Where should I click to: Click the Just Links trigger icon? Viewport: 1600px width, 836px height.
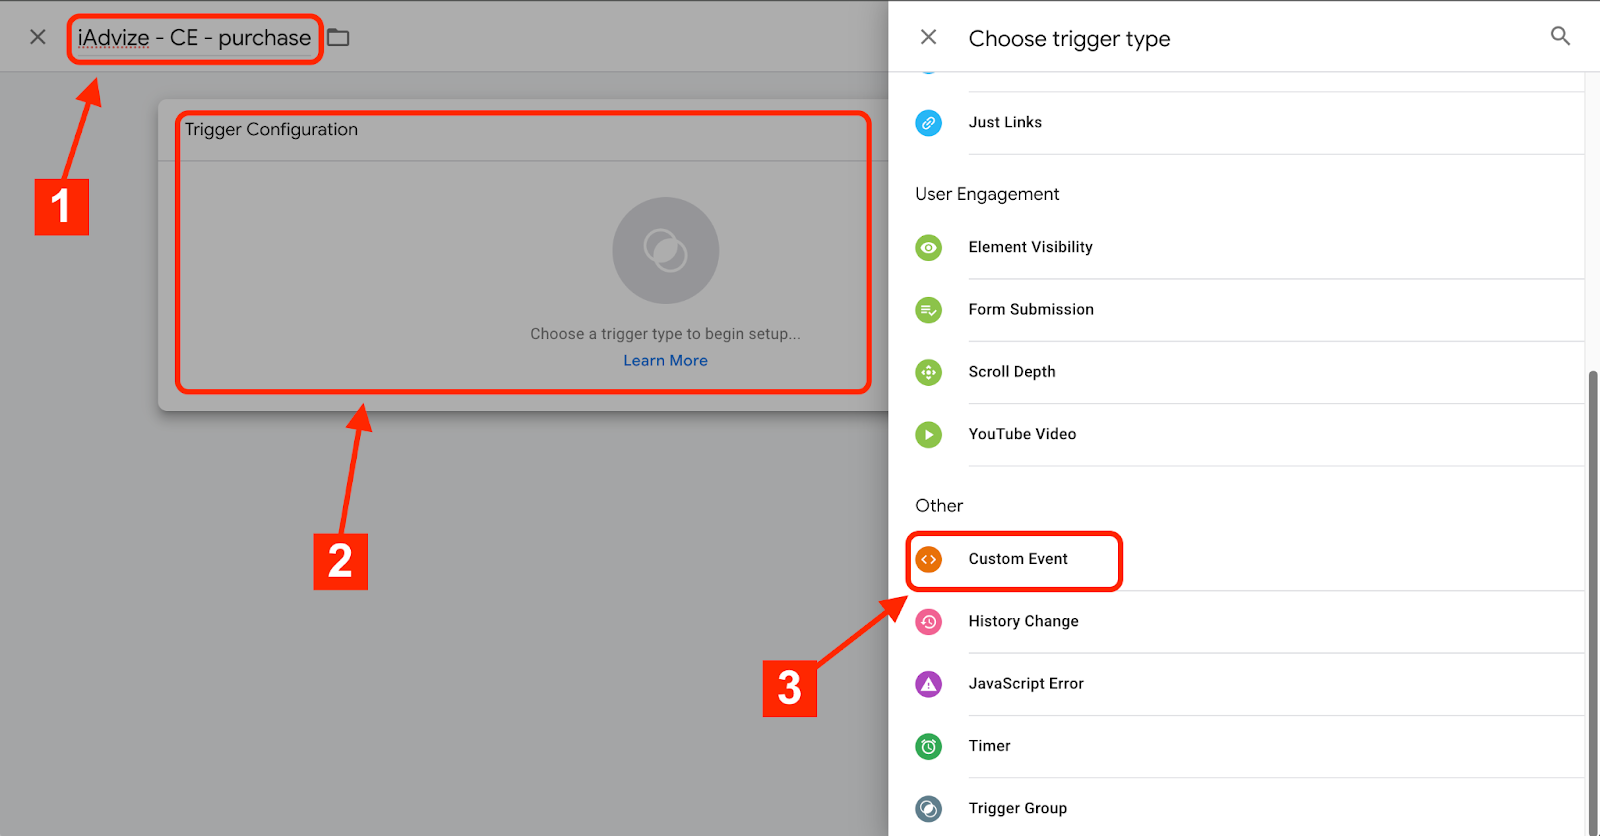coord(928,123)
